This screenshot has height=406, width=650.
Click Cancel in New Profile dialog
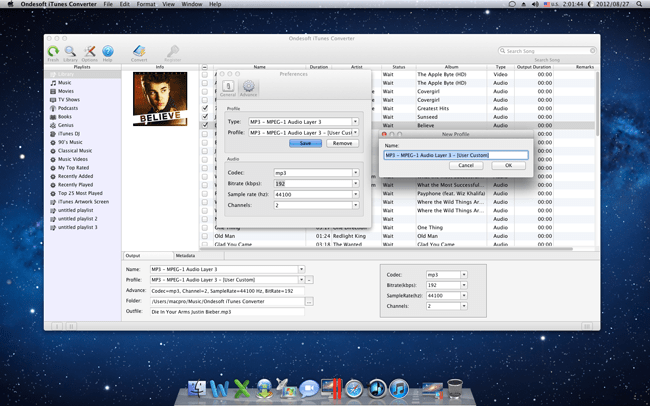(466, 165)
